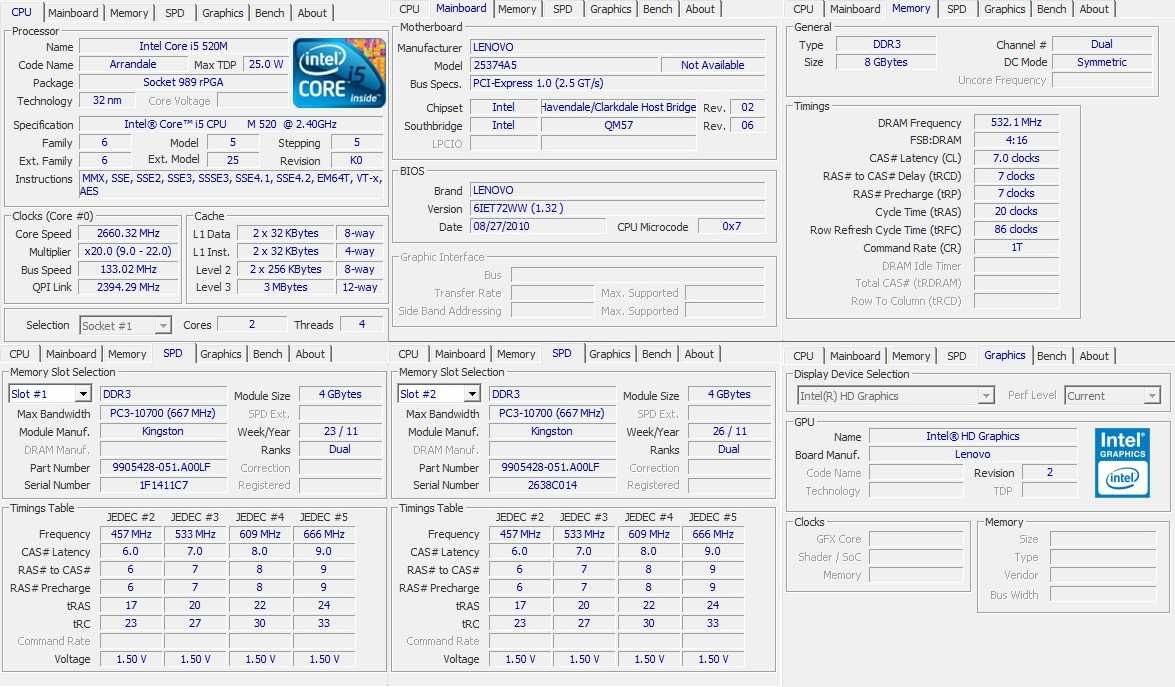Click Core Speed value 2660.32 MHz
The height and width of the screenshot is (687, 1175).
point(128,234)
